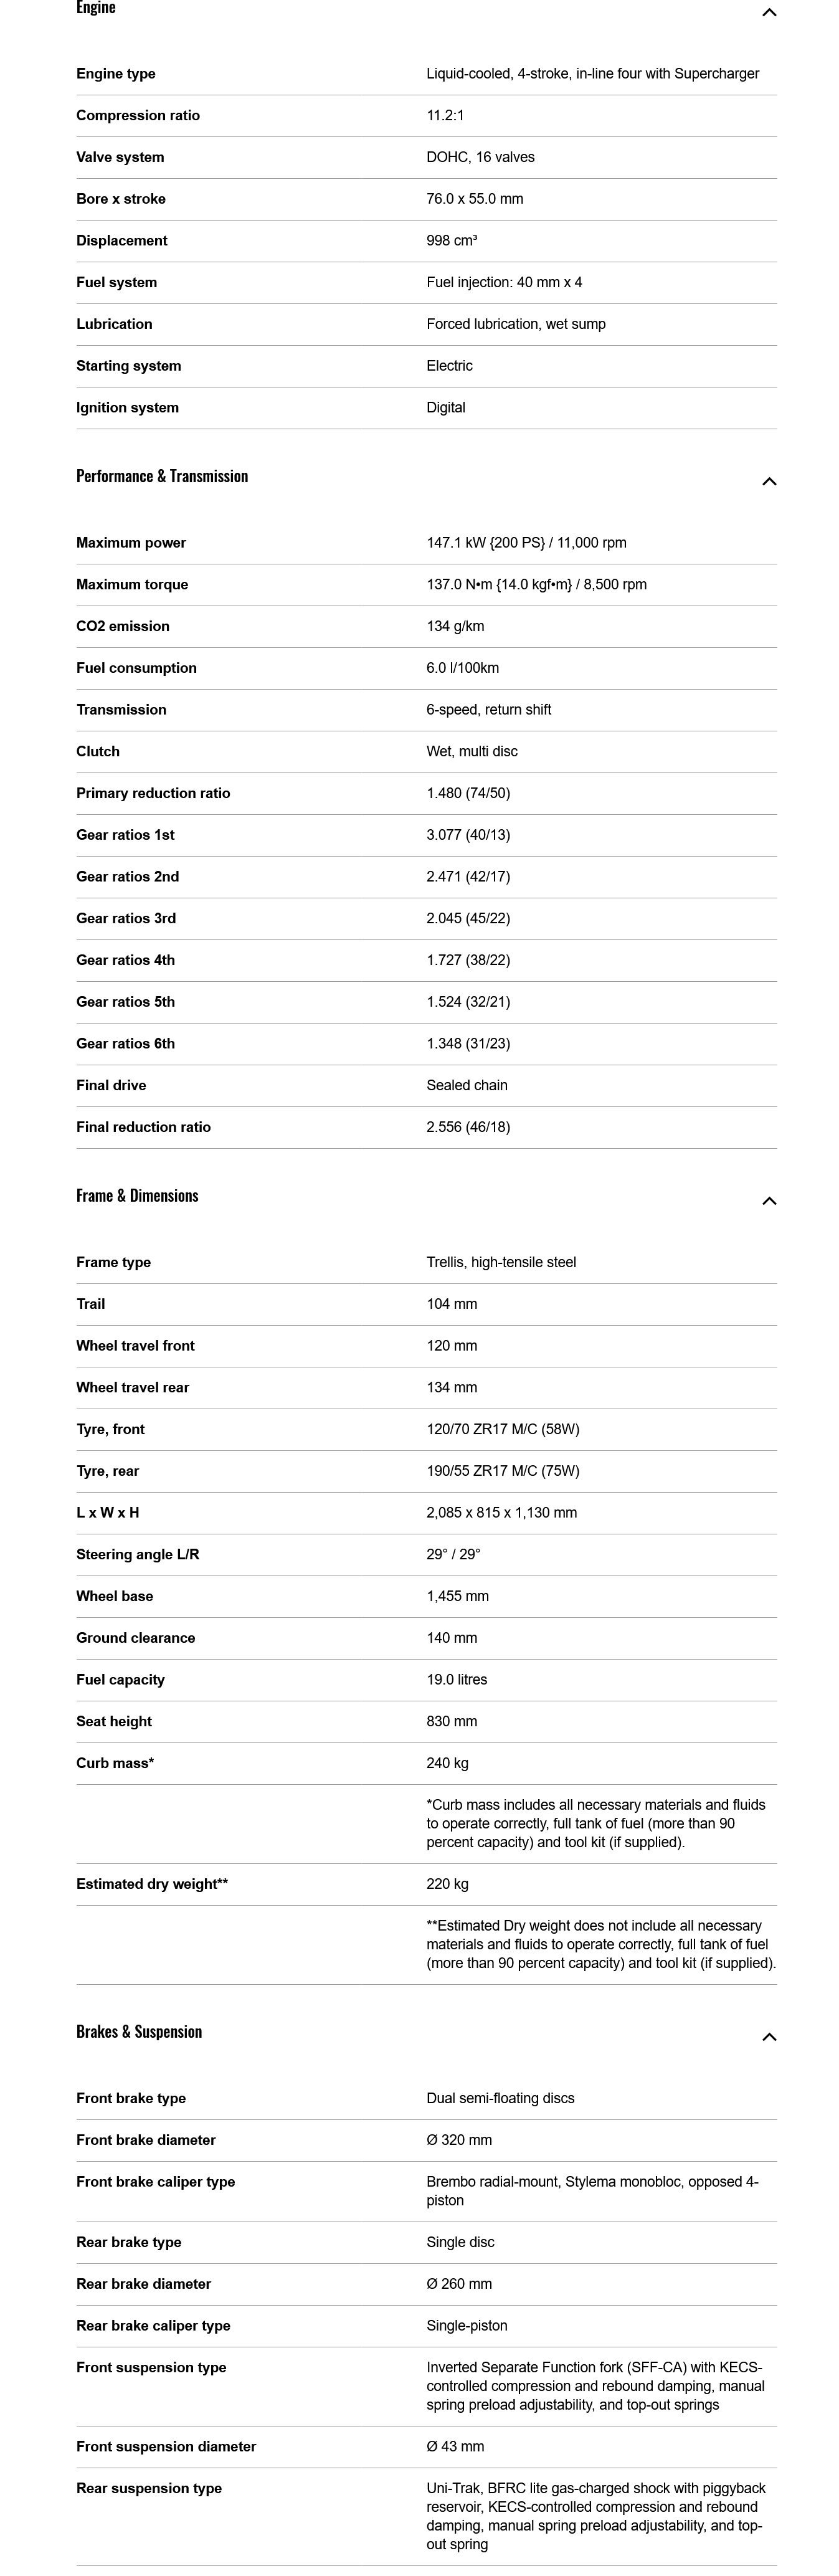
Task: Click the Rear suspension type label
Action: tap(149, 2488)
